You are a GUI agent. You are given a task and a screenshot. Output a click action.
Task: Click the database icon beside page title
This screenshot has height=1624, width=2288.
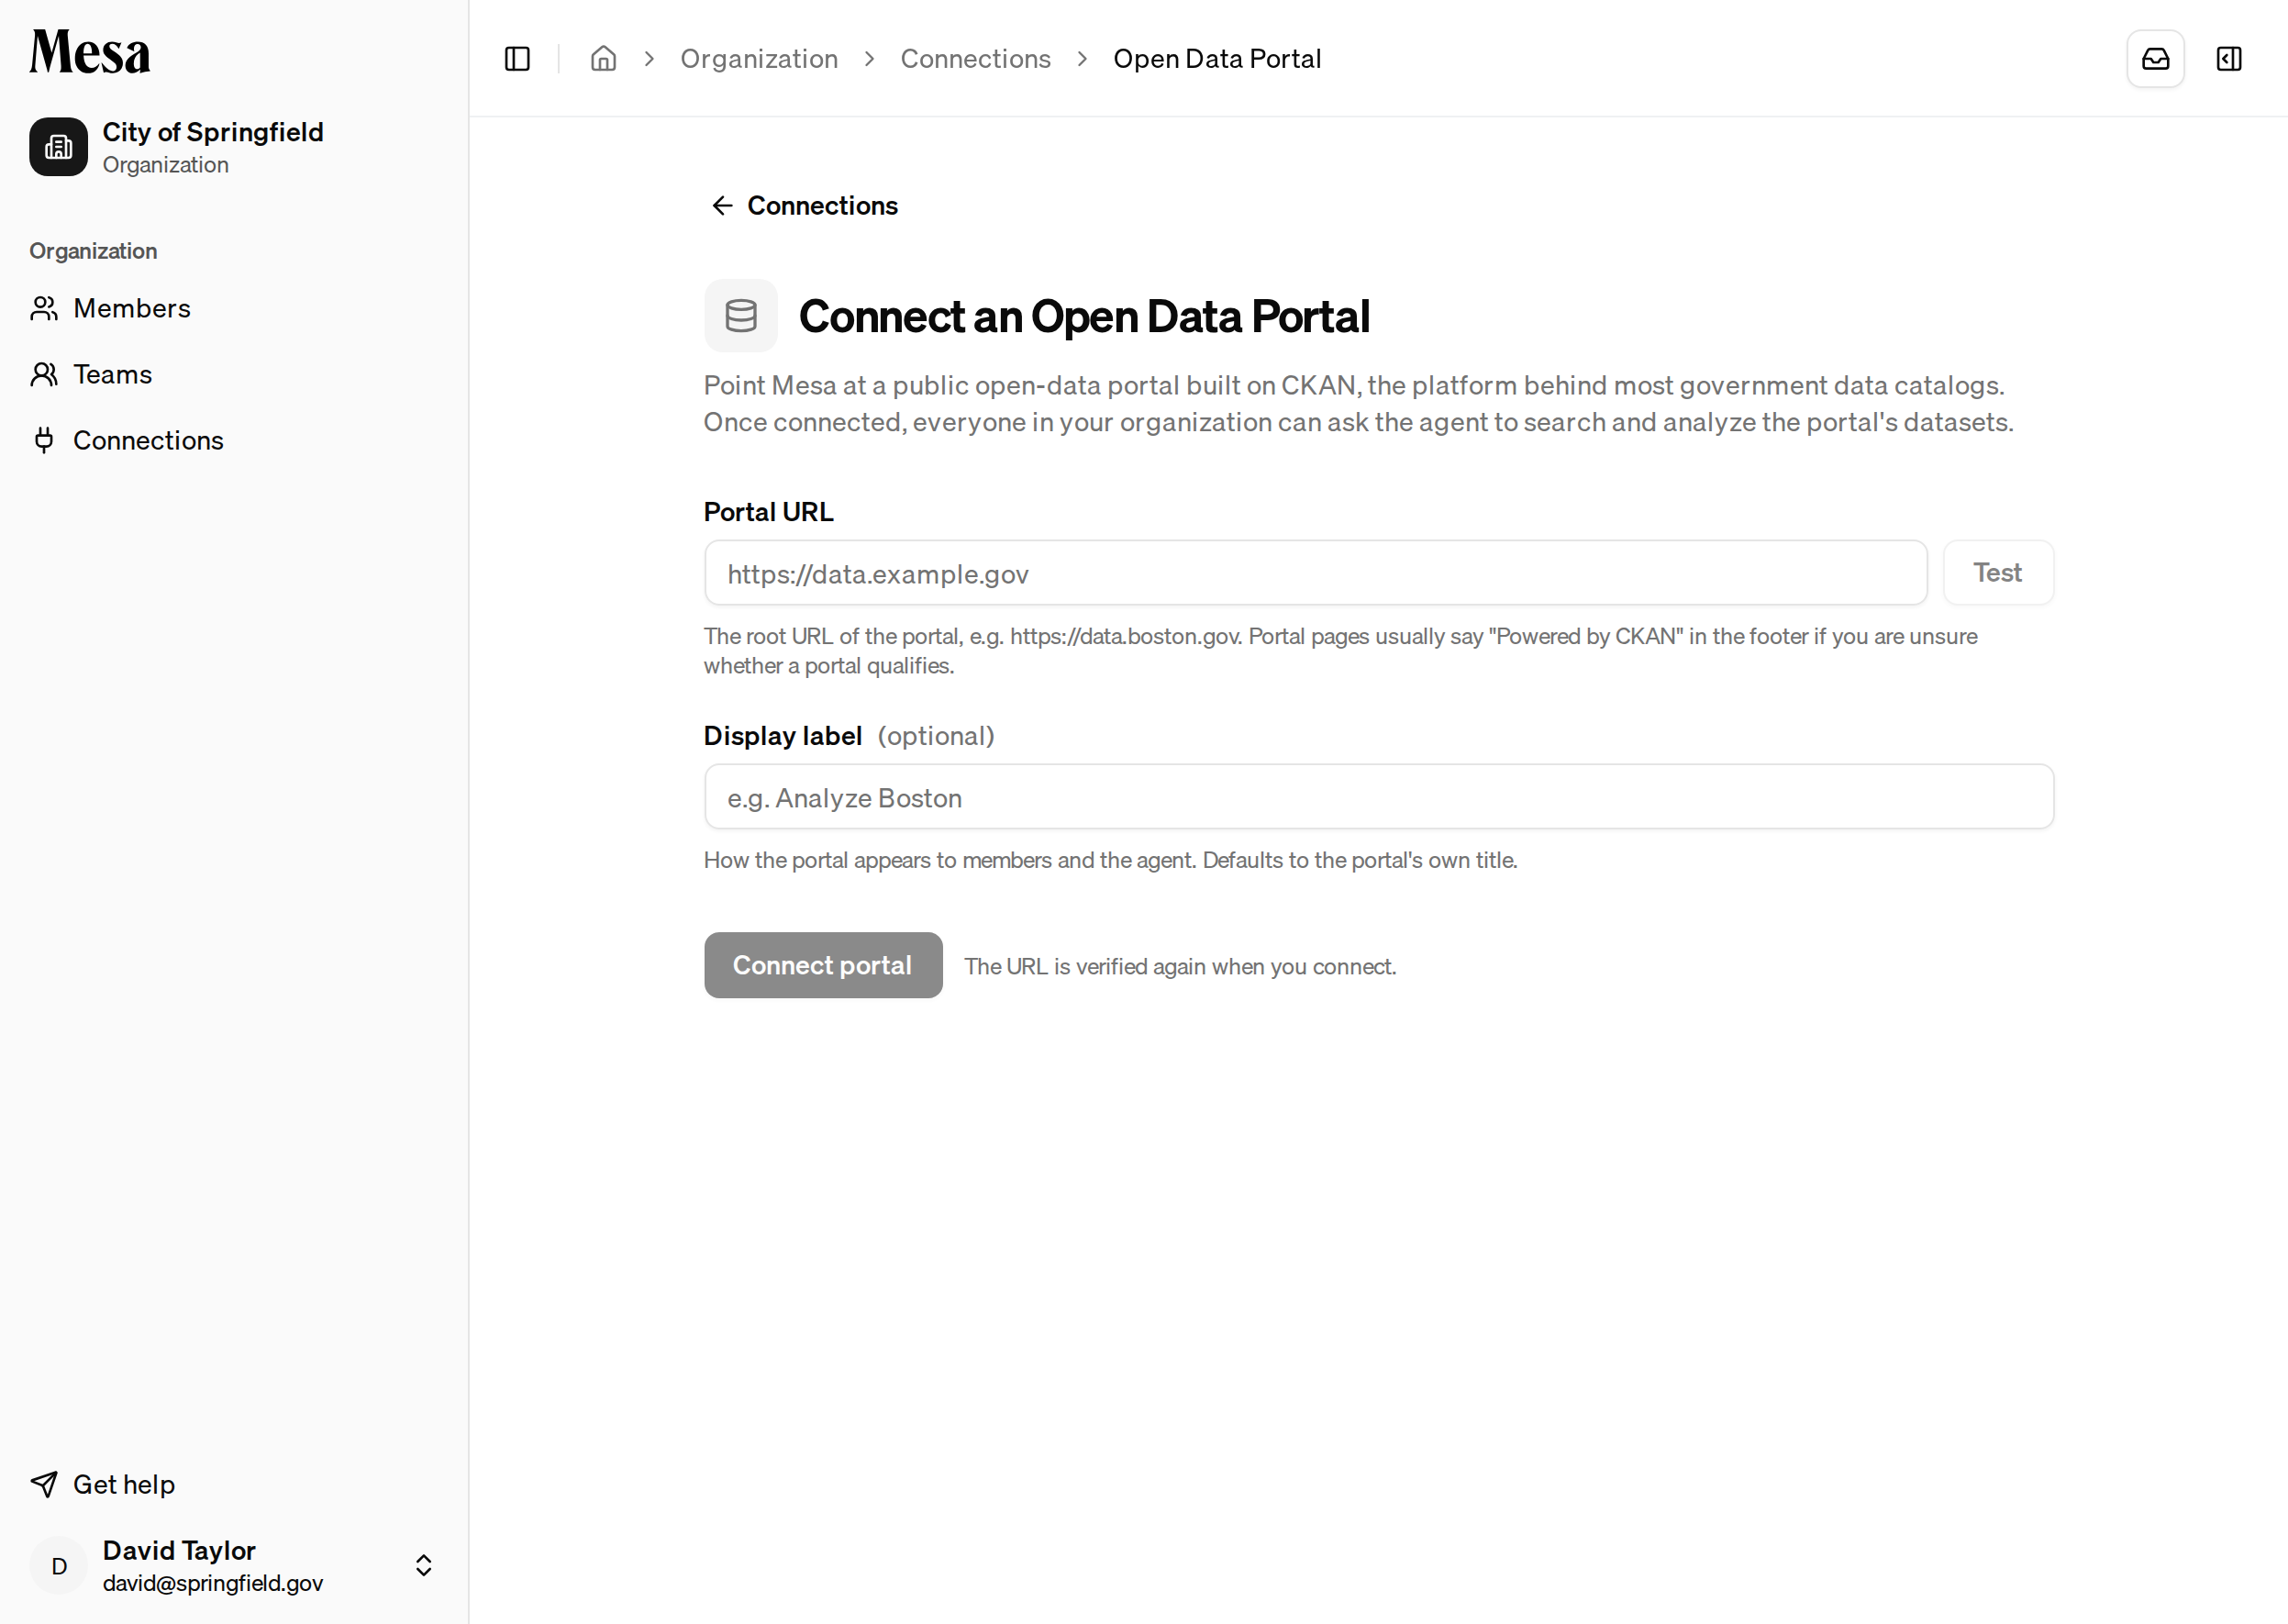740,316
